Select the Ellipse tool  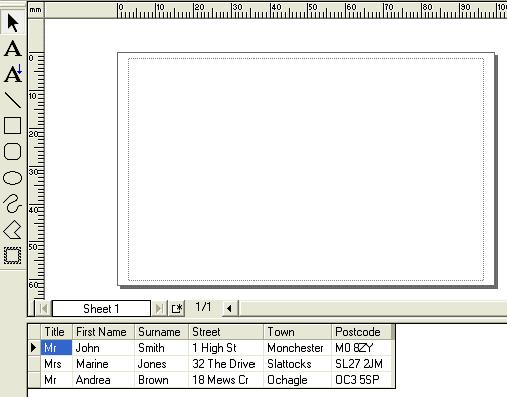pyautogui.click(x=13, y=178)
